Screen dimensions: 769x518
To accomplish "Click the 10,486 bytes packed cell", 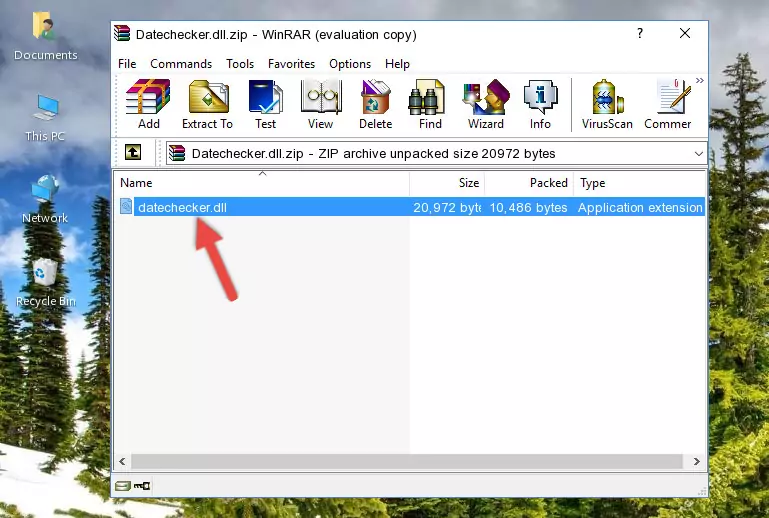I will (528, 207).
